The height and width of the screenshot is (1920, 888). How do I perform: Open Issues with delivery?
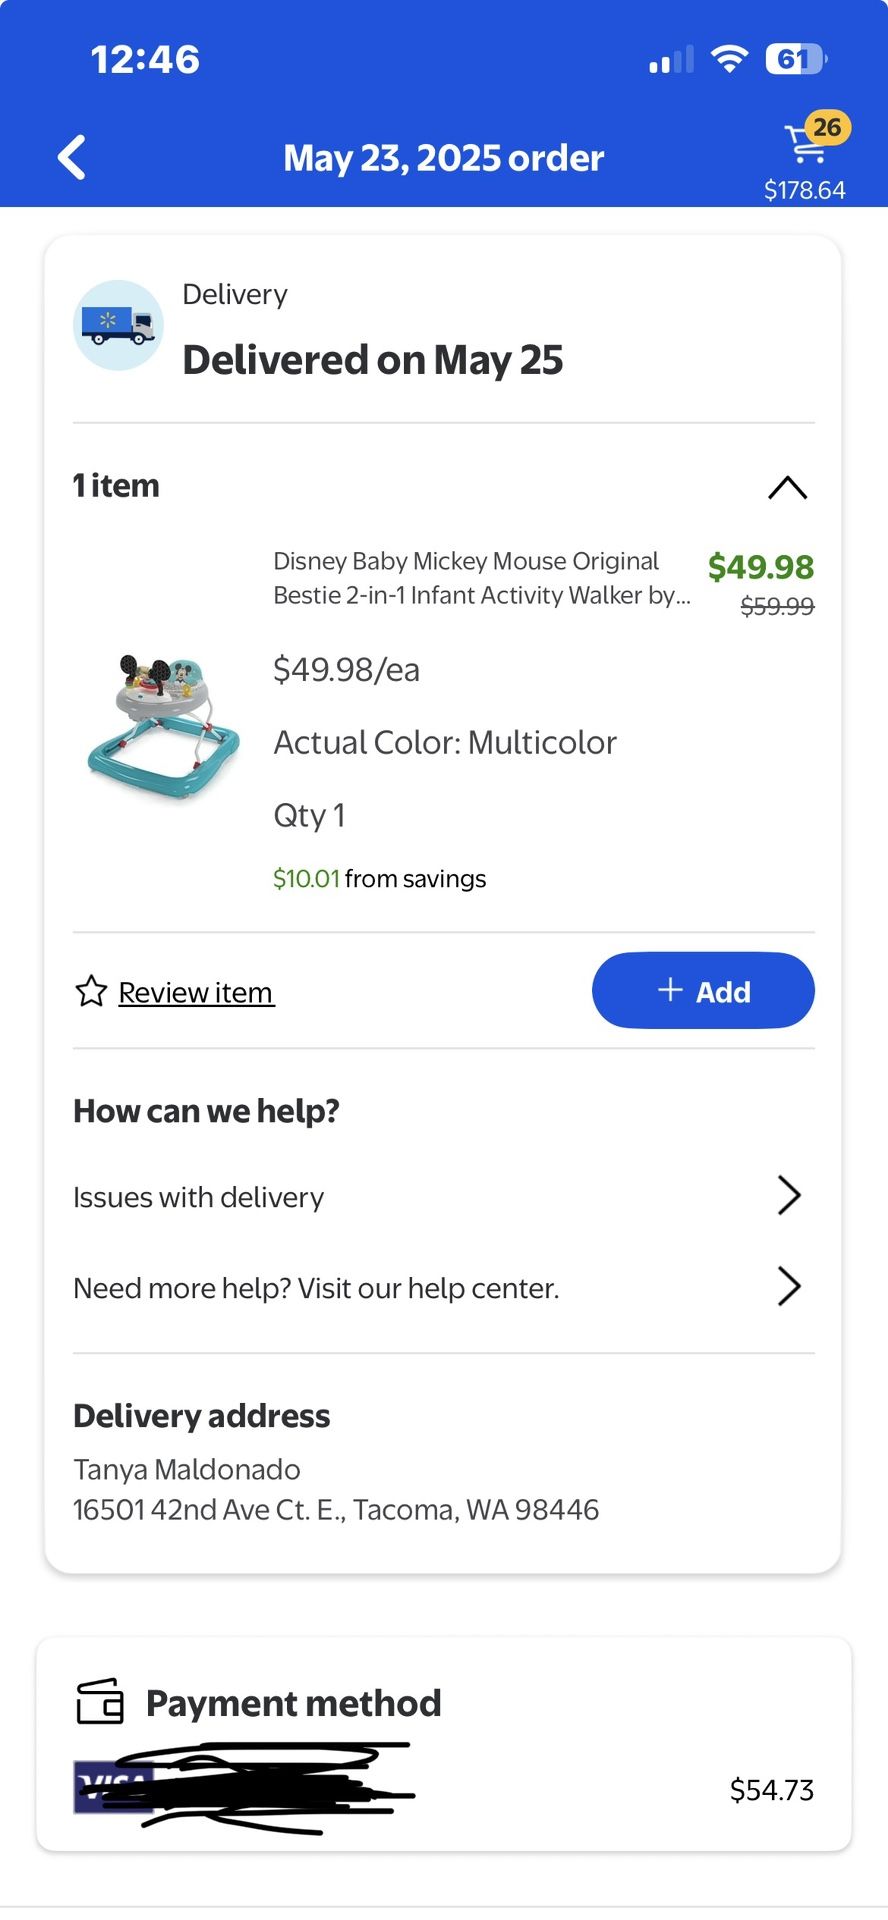coord(198,1196)
